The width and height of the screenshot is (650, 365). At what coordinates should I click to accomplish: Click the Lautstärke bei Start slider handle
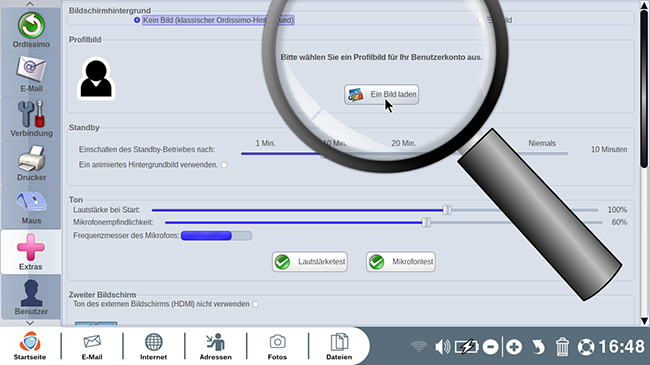click(447, 210)
